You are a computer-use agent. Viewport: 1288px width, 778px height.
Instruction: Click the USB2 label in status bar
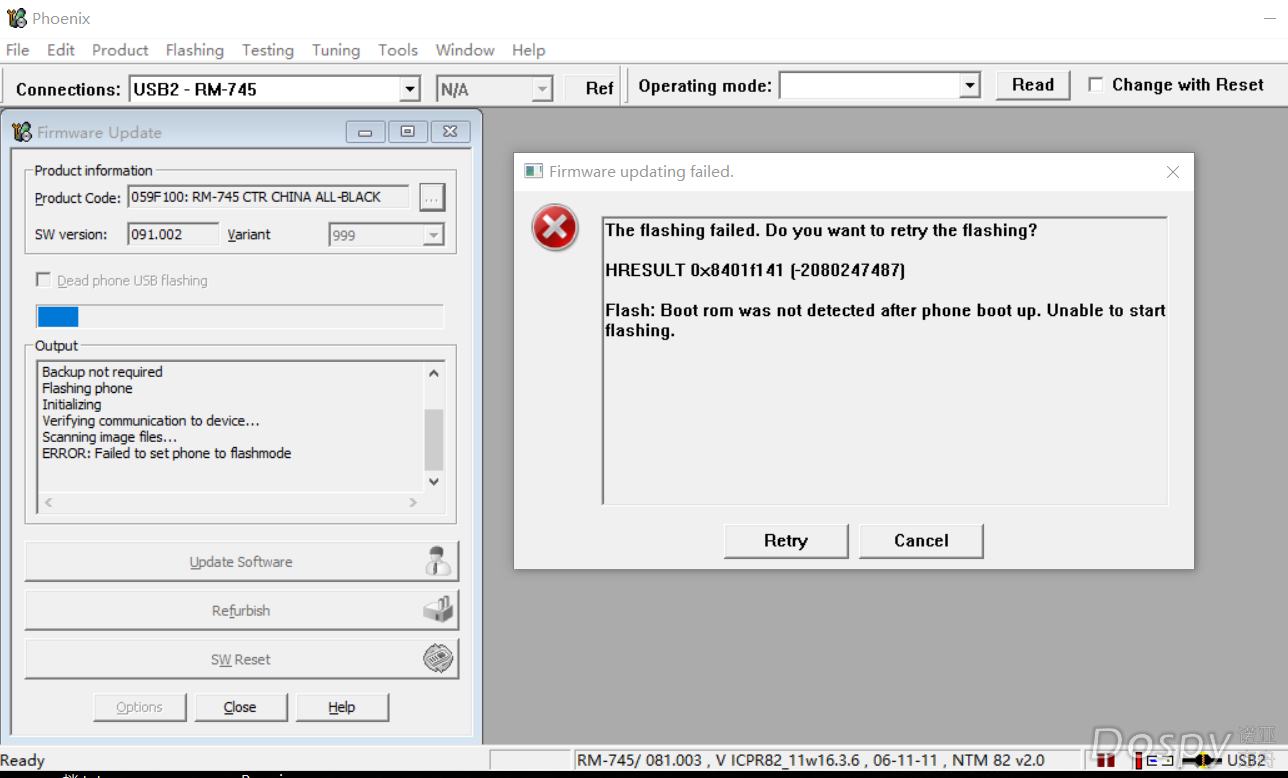(1246, 761)
